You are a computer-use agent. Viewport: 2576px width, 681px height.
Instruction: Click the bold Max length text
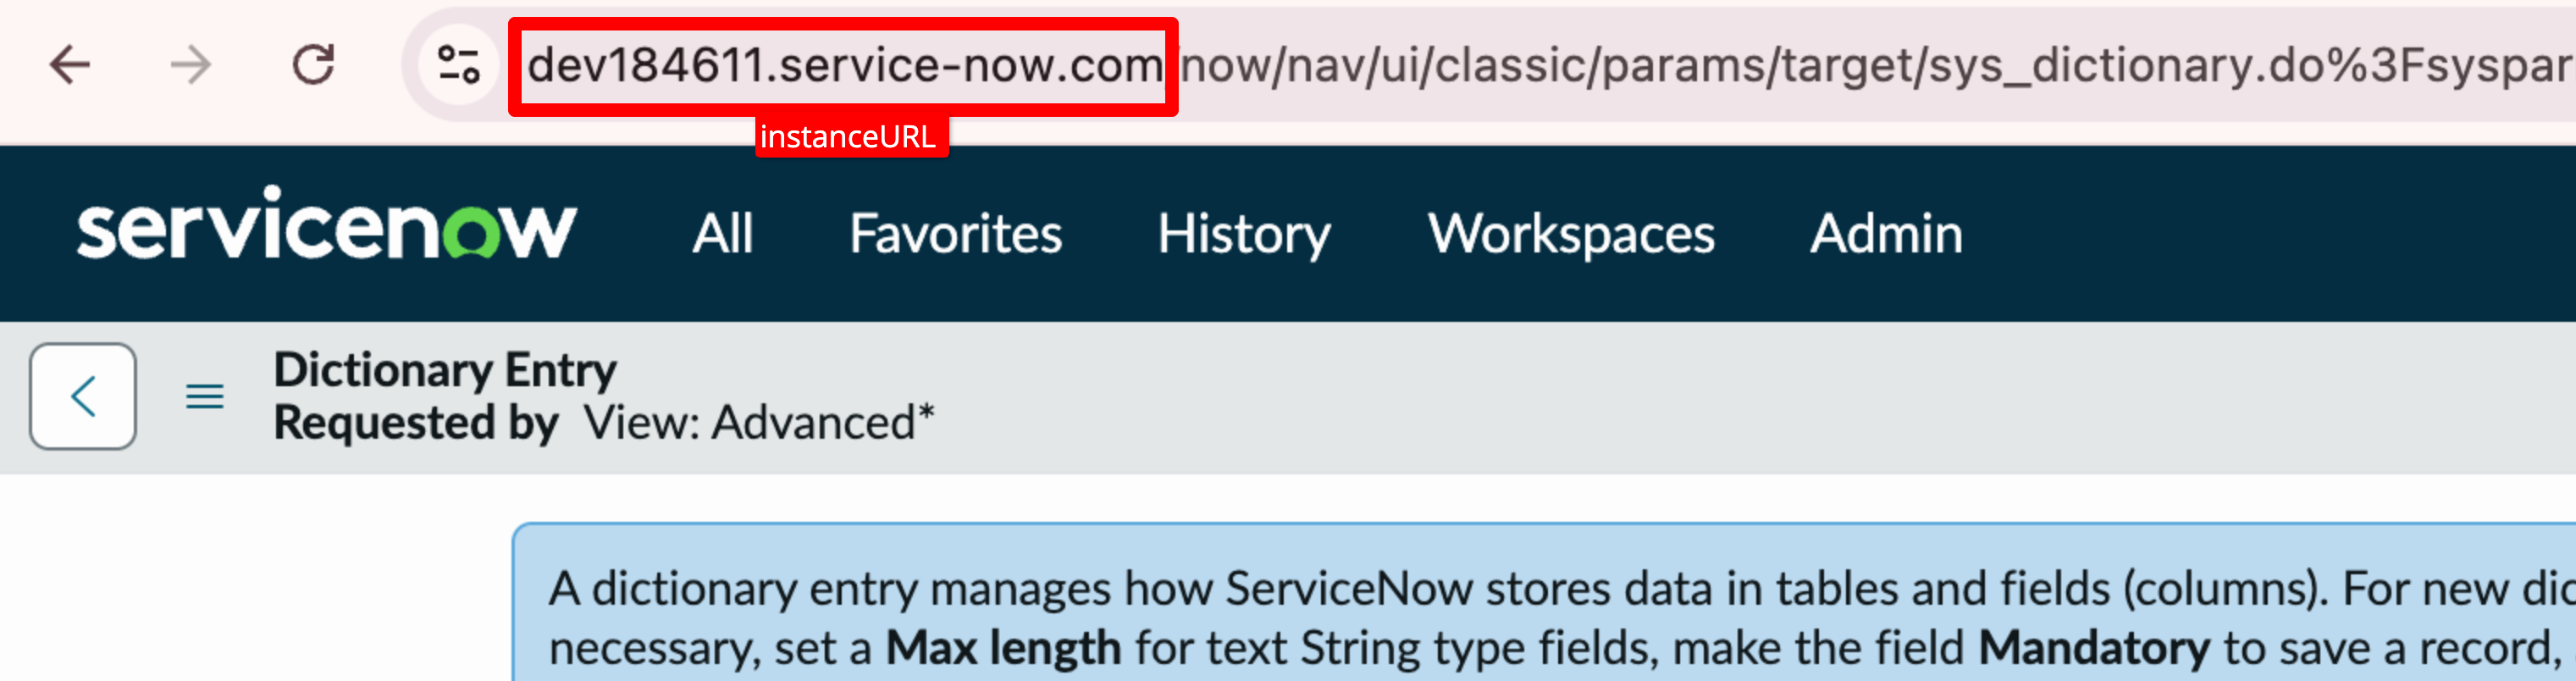click(x=1003, y=647)
